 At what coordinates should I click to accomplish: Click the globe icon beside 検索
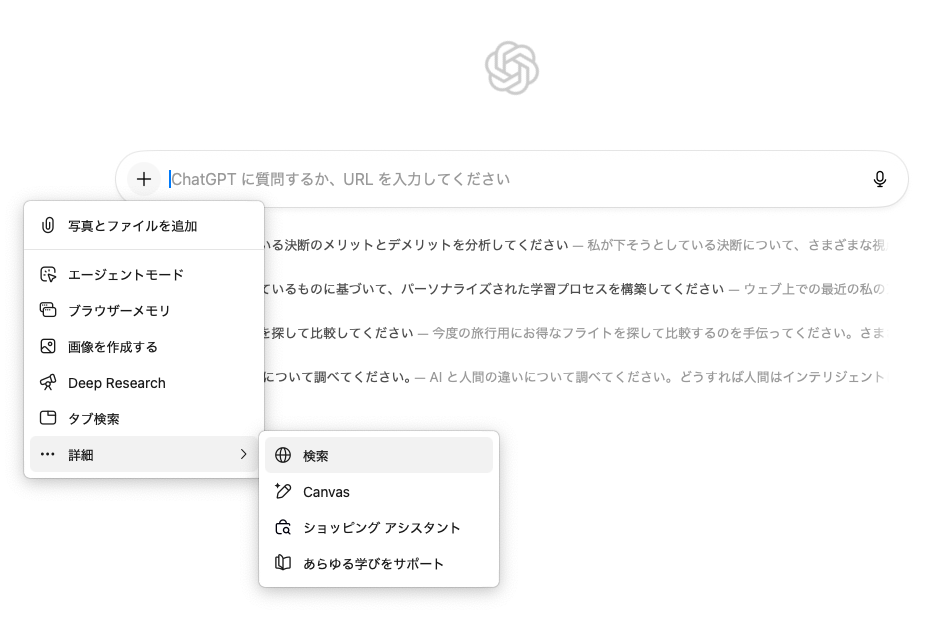(x=283, y=456)
